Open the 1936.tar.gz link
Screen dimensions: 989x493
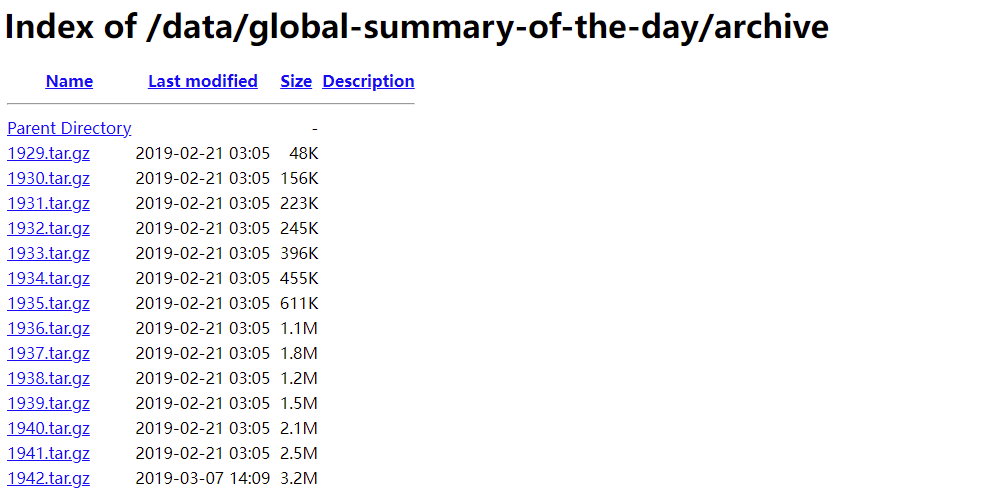coord(48,328)
